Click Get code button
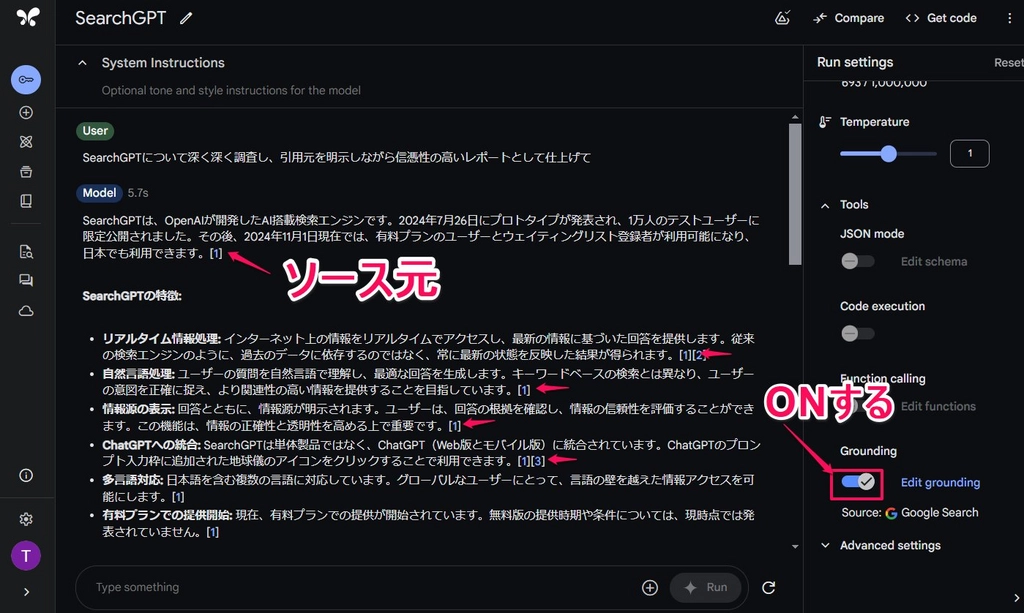The image size is (1024, 613). coord(941,18)
